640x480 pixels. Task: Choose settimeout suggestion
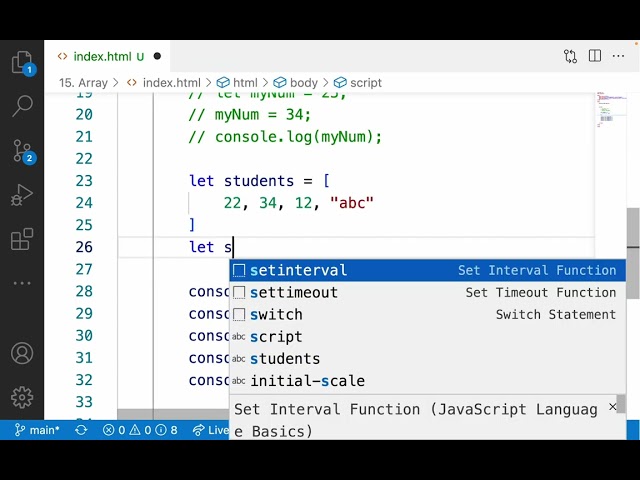coord(427,292)
